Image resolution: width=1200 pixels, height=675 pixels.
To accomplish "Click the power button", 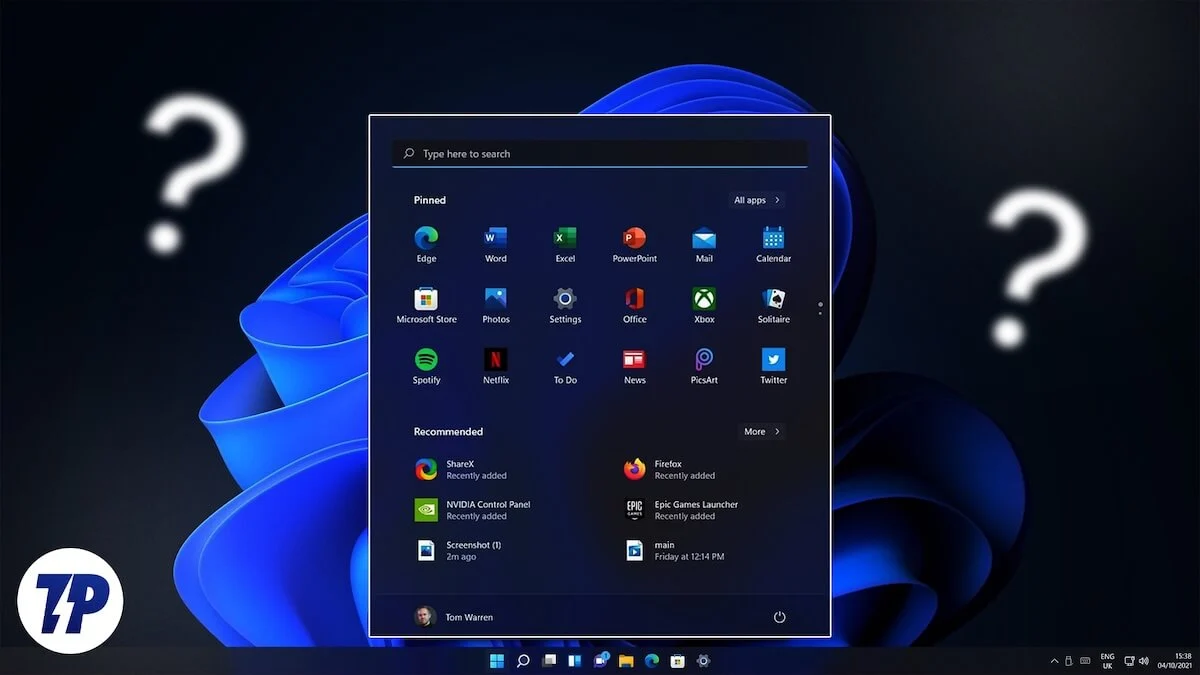I will point(779,617).
